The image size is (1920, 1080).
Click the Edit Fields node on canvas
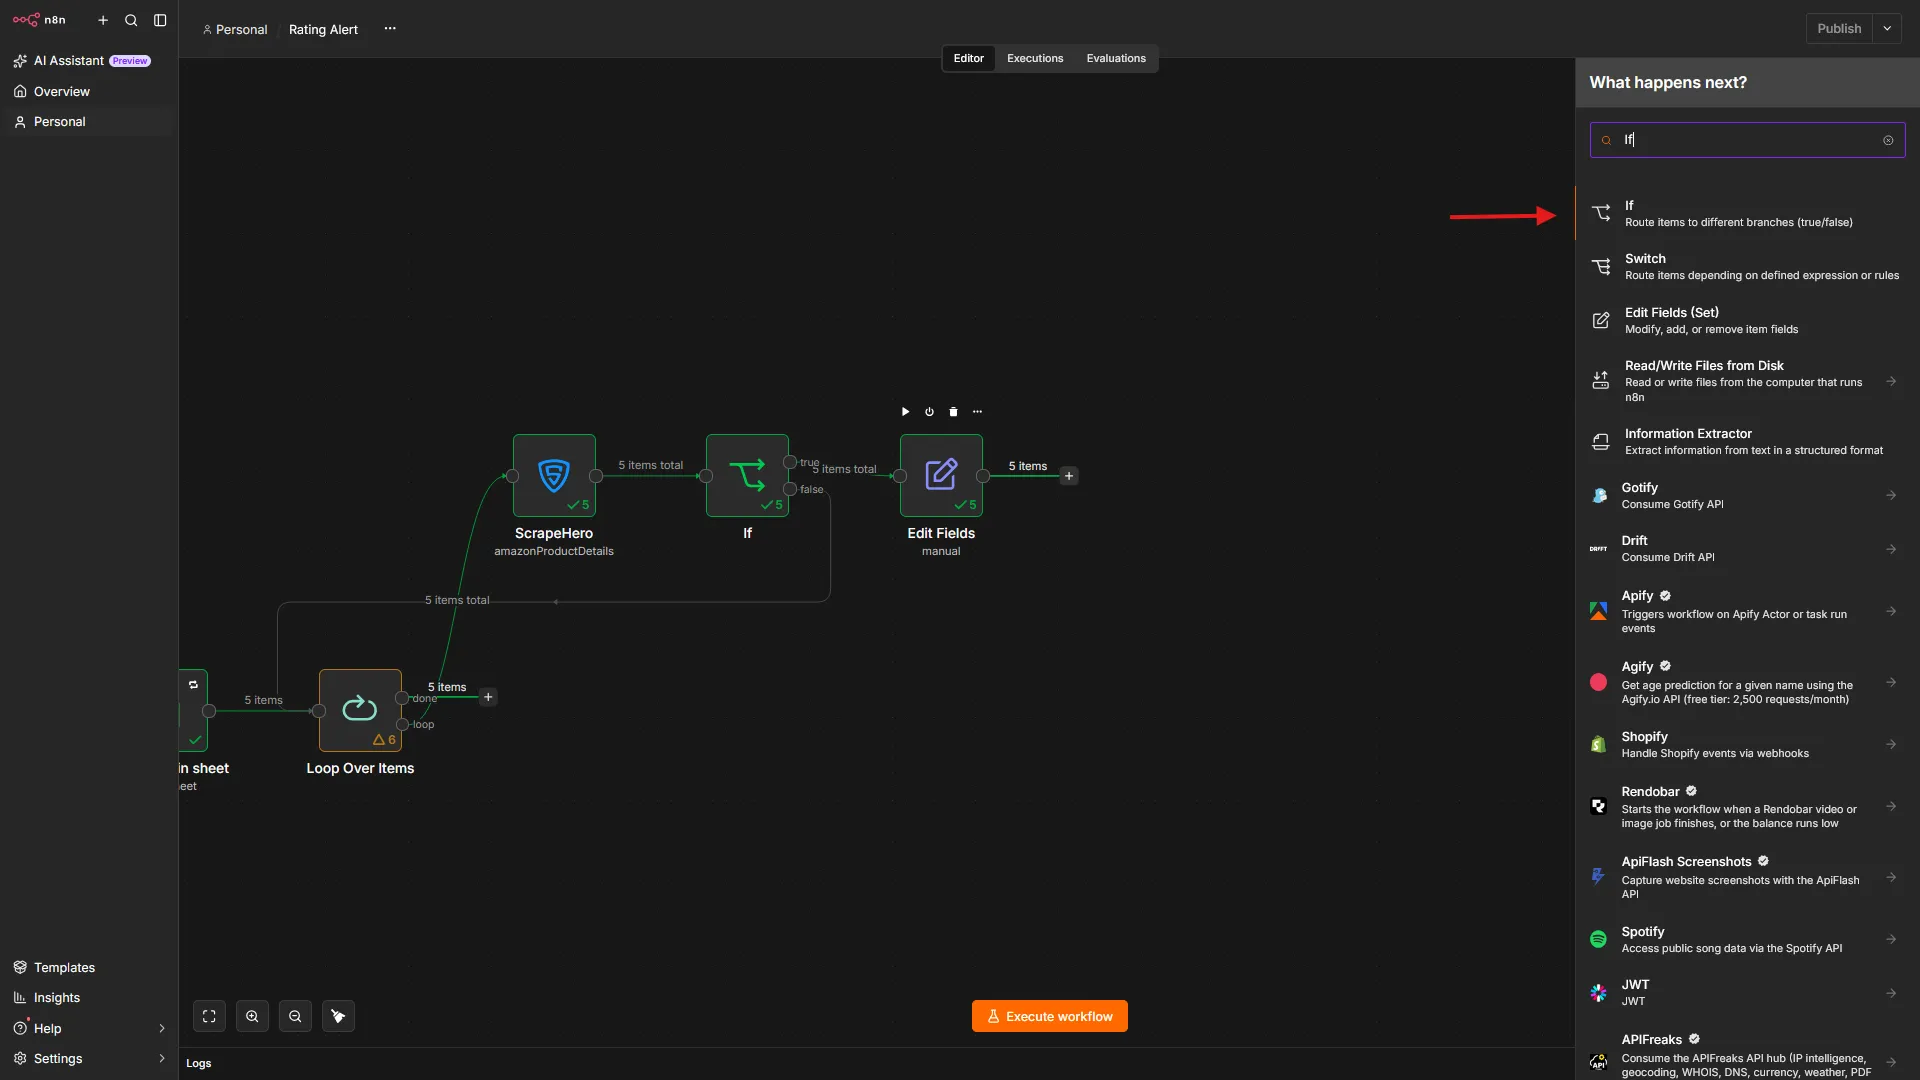tap(941, 475)
